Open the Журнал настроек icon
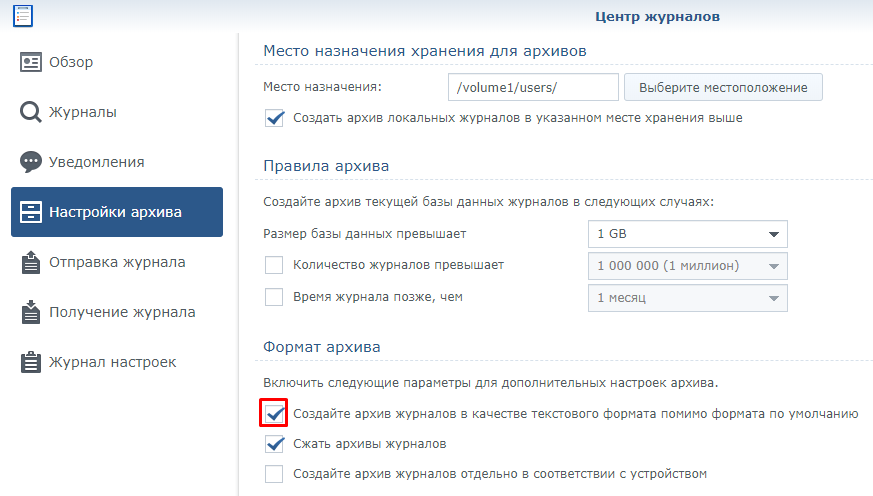Viewport: 873px width, 496px height. (31, 362)
